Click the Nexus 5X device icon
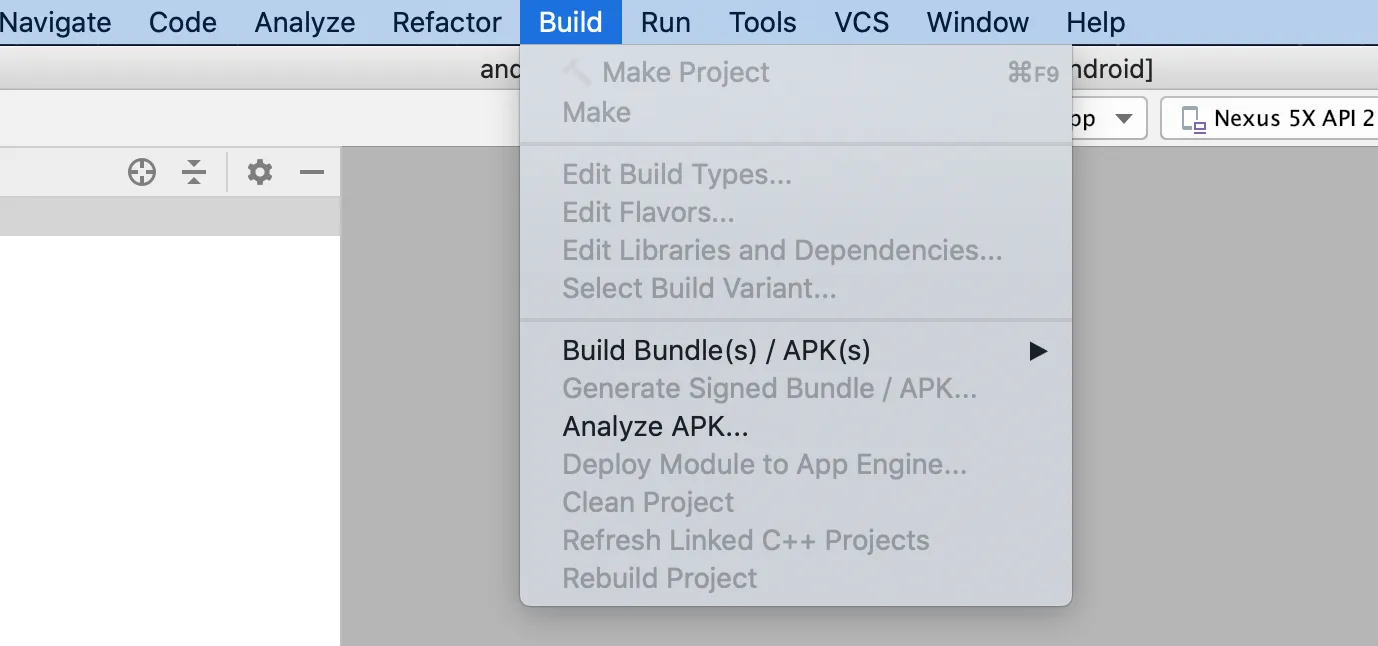The height and width of the screenshot is (646, 1378). pyautogui.click(x=1193, y=119)
